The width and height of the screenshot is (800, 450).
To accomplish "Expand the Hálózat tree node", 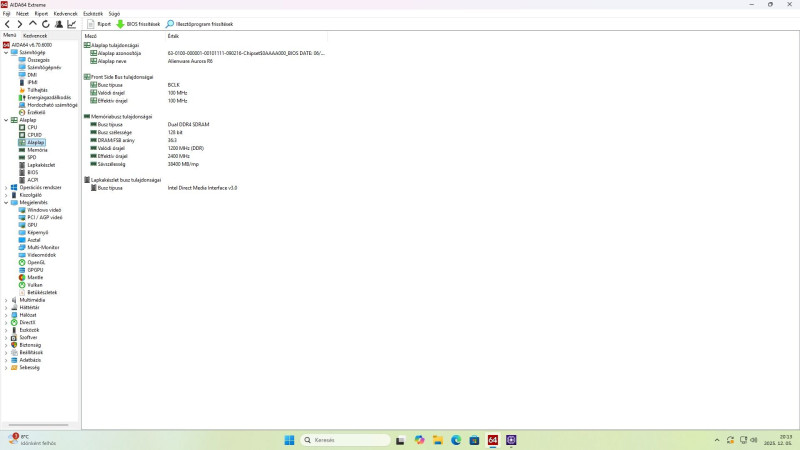I will (6, 315).
